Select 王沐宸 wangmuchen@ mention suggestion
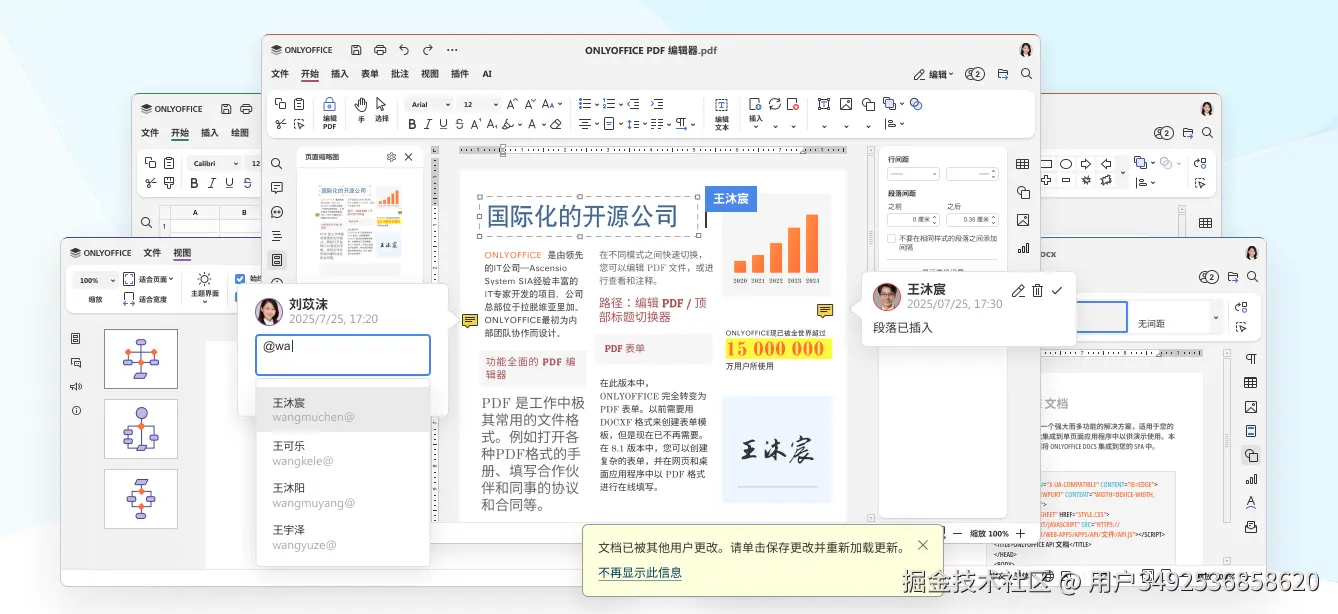The width and height of the screenshot is (1338, 614). [343, 410]
